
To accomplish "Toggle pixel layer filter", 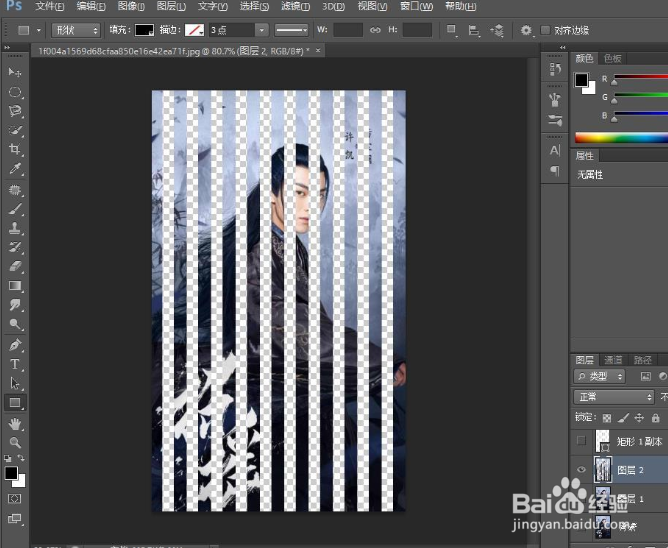I will (x=645, y=376).
